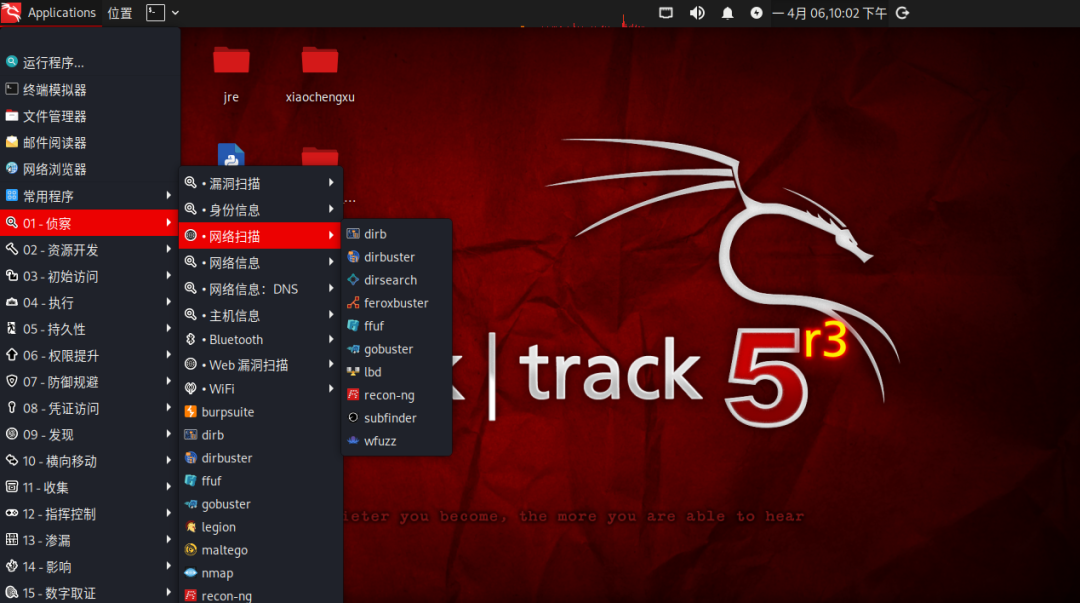This screenshot has width=1080, height=603.
Task: Select 运行程序 run program entry
Action: click(90, 63)
